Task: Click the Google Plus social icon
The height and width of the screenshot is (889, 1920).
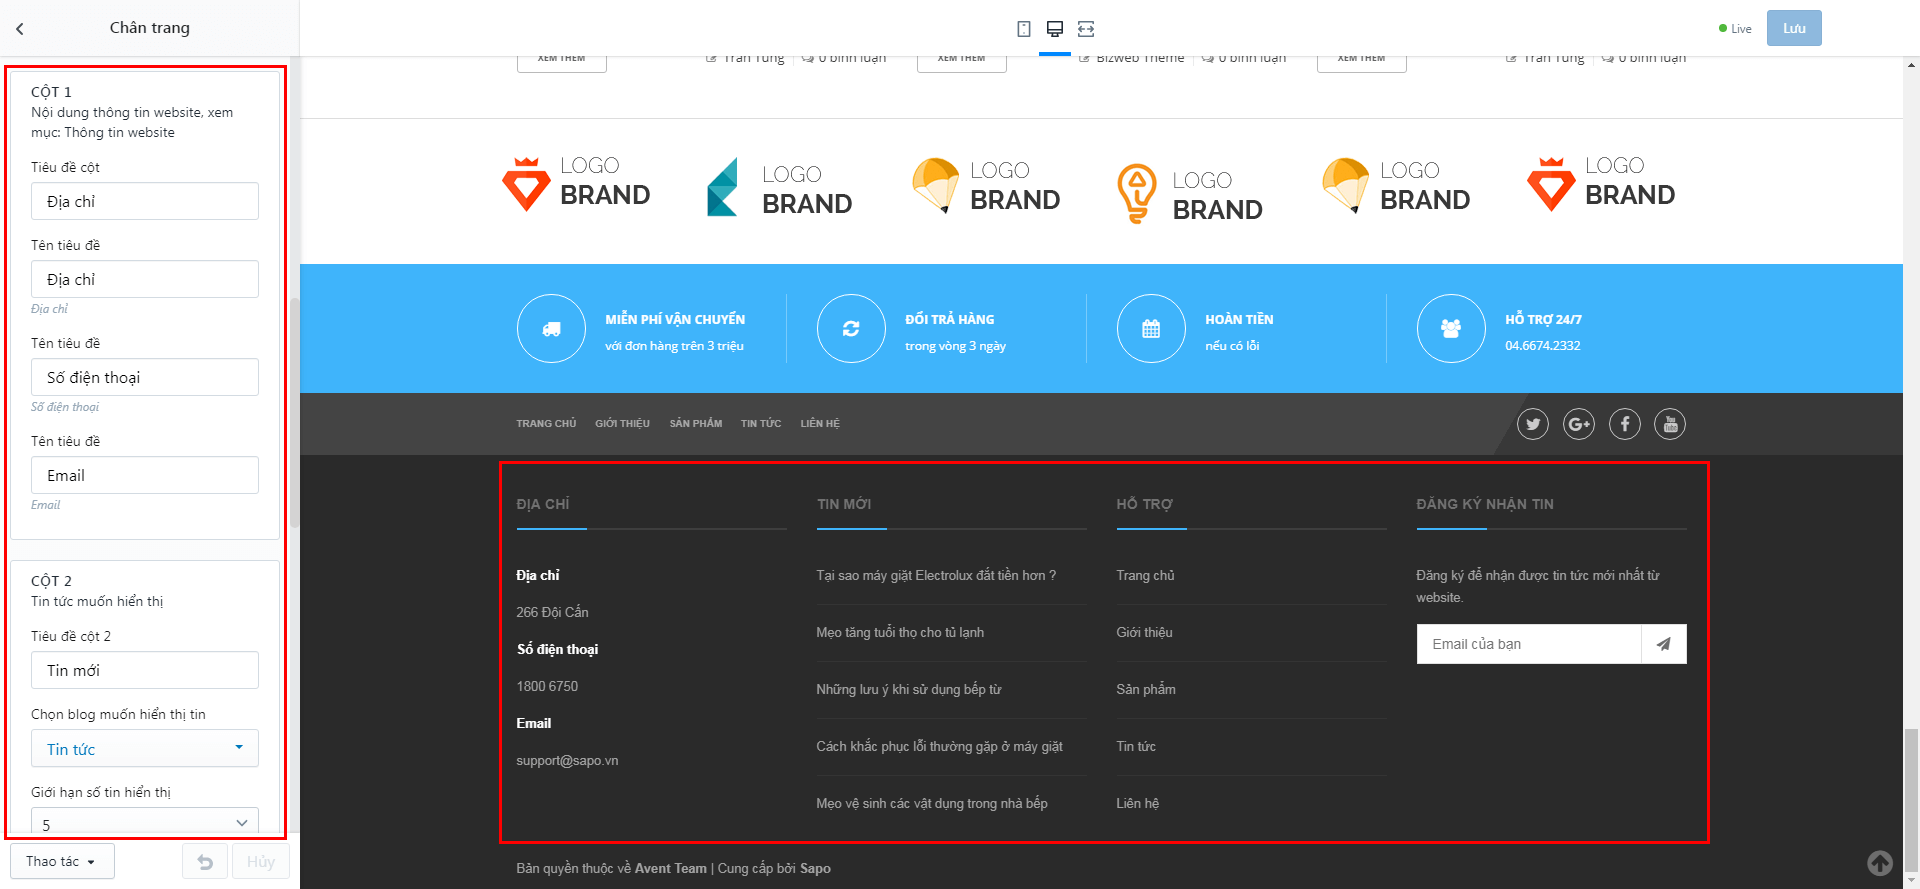Action: [x=1579, y=424]
